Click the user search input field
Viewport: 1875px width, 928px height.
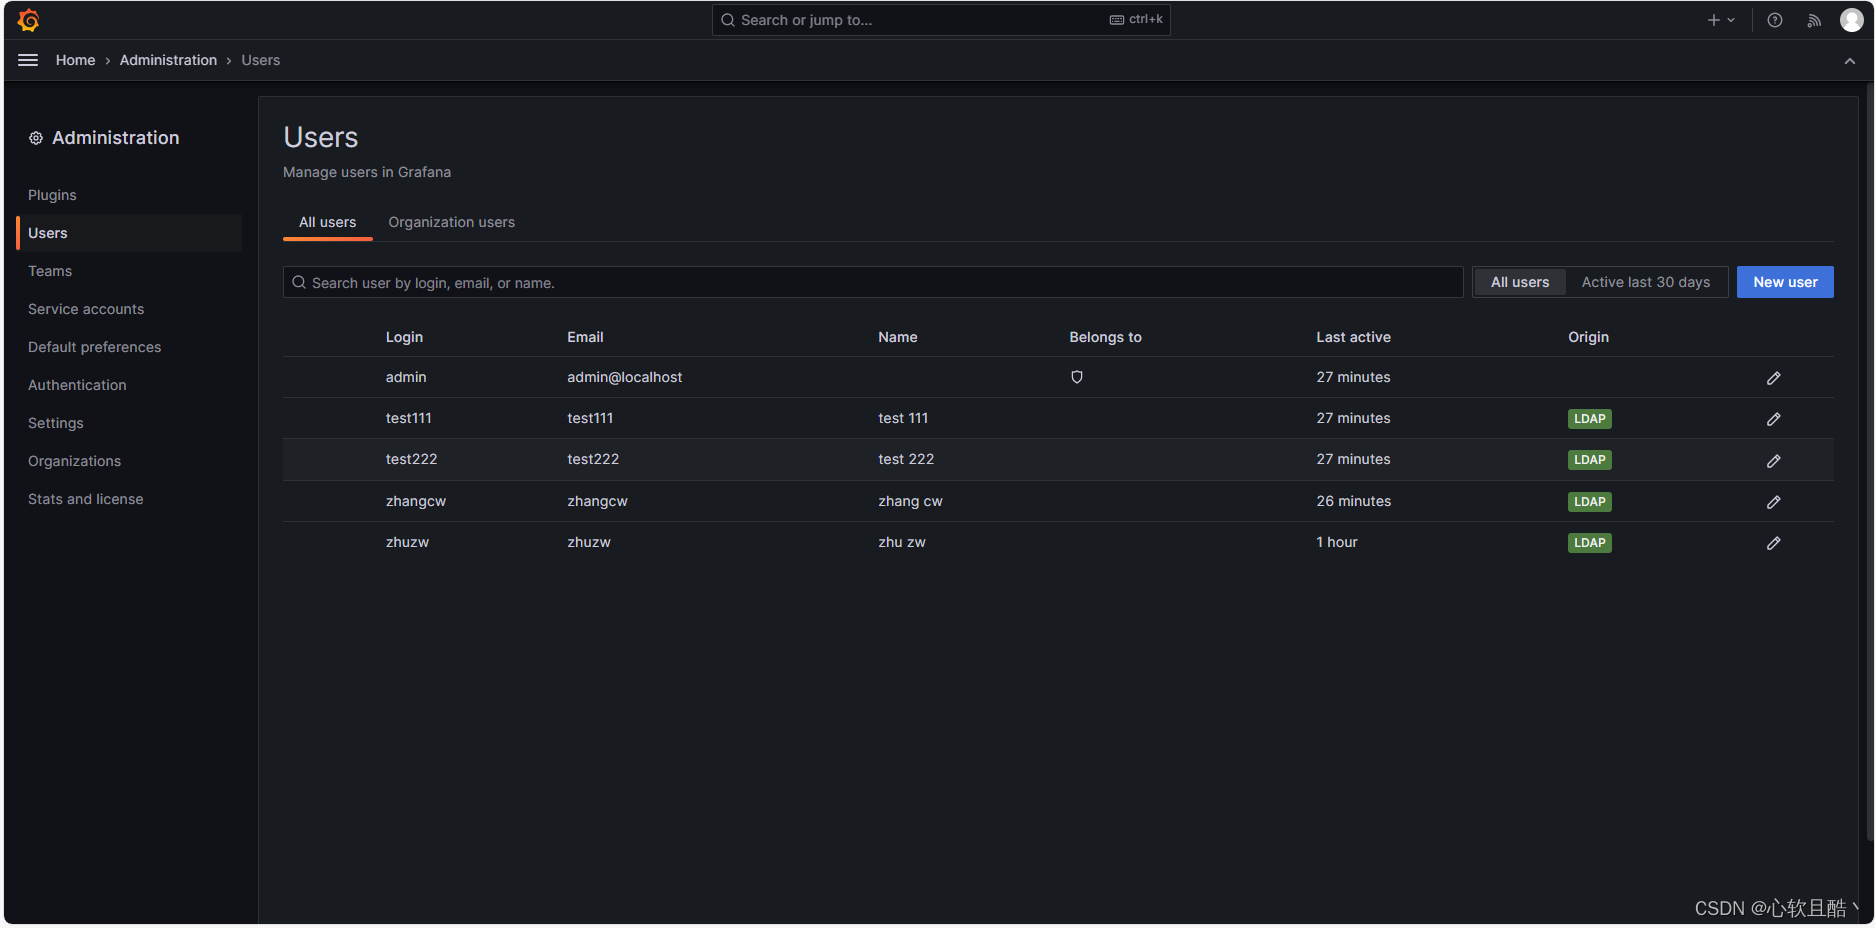pyautogui.click(x=870, y=282)
